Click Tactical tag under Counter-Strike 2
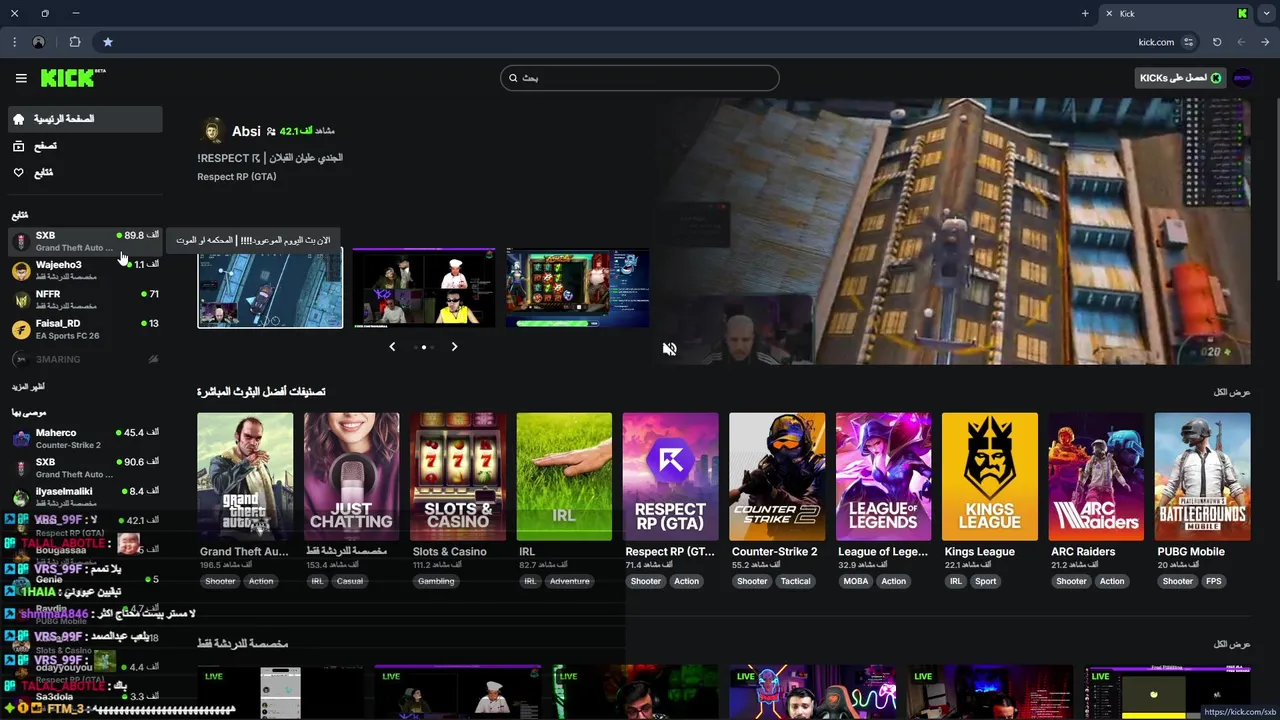This screenshot has height=720, width=1280. click(x=796, y=581)
